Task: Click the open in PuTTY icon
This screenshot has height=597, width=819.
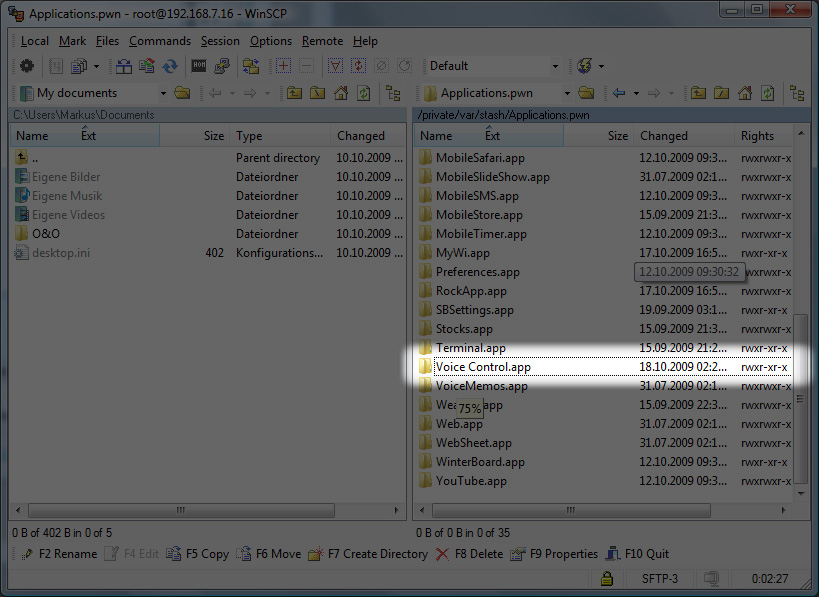Action: [x=221, y=66]
